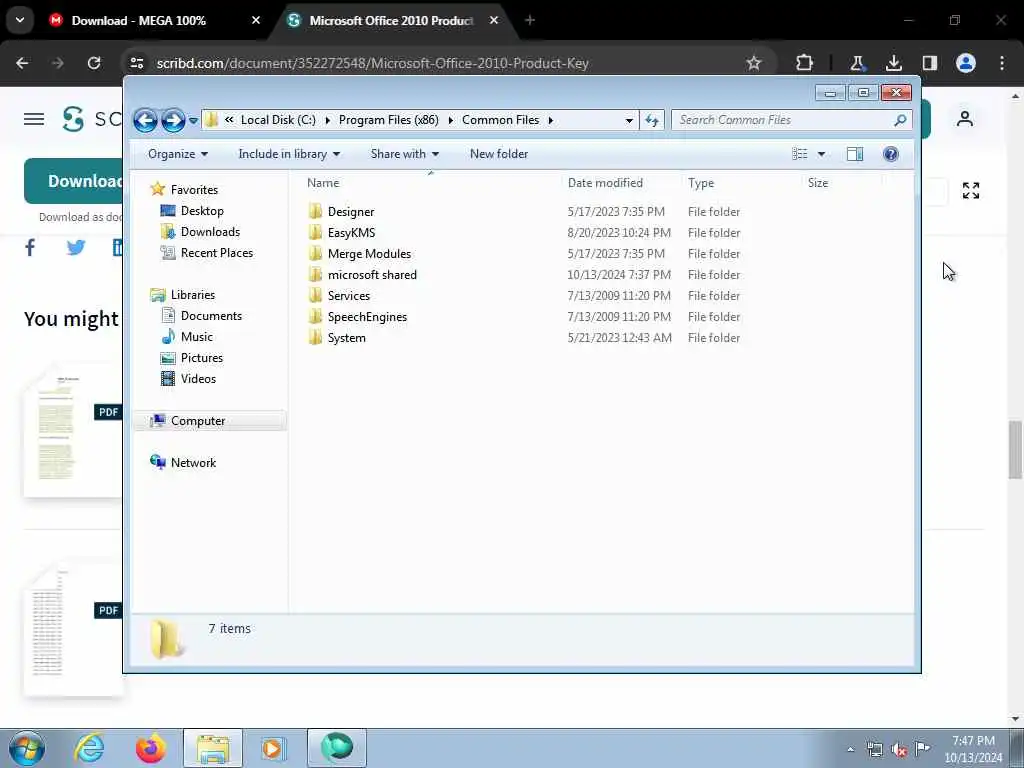
Task: Select the System folder
Action: click(x=346, y=338)
